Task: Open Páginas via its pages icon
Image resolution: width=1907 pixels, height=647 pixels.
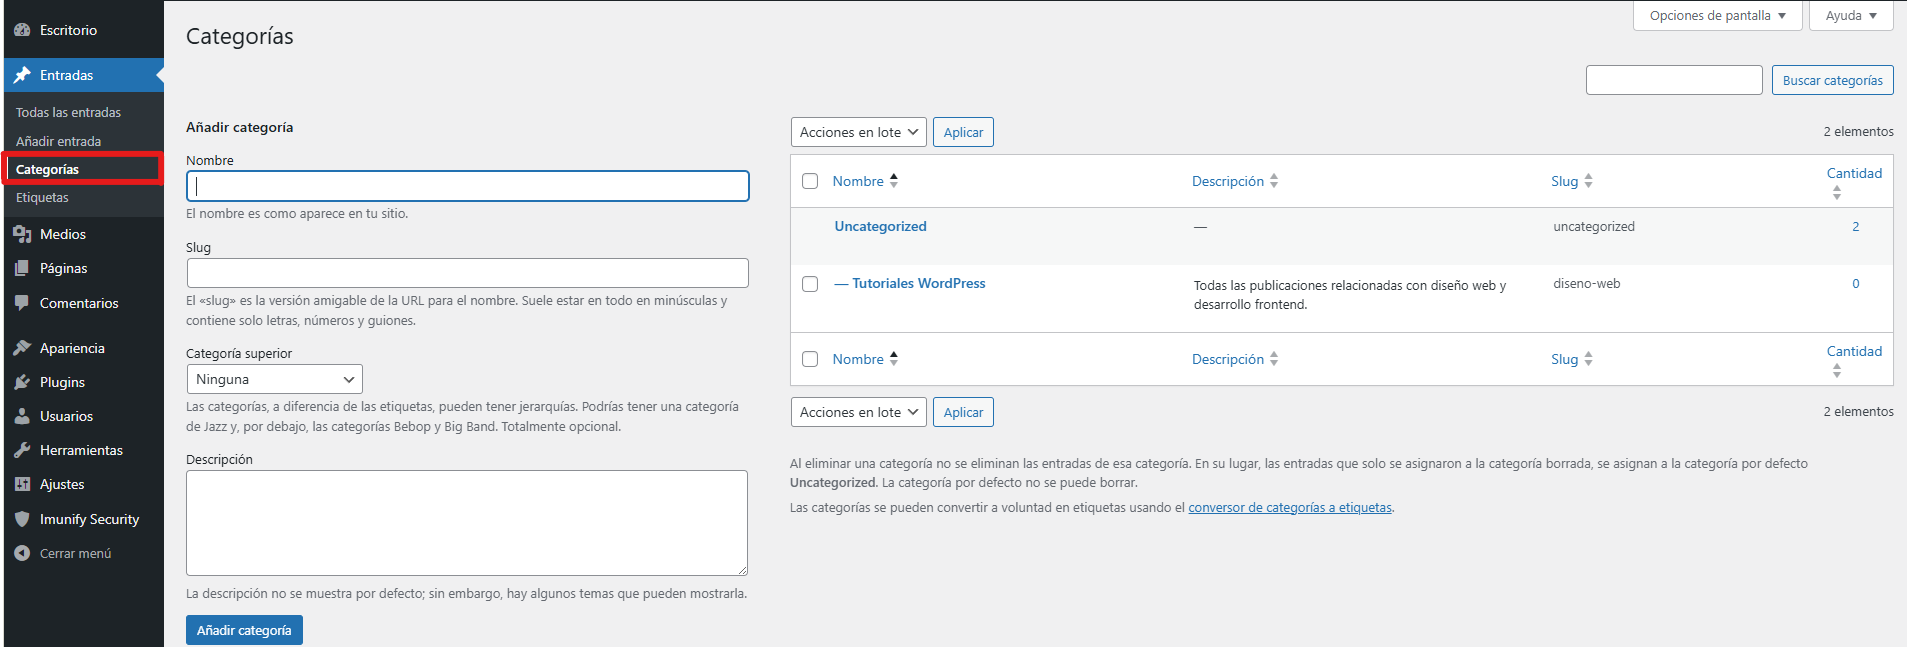Action: 22,268
